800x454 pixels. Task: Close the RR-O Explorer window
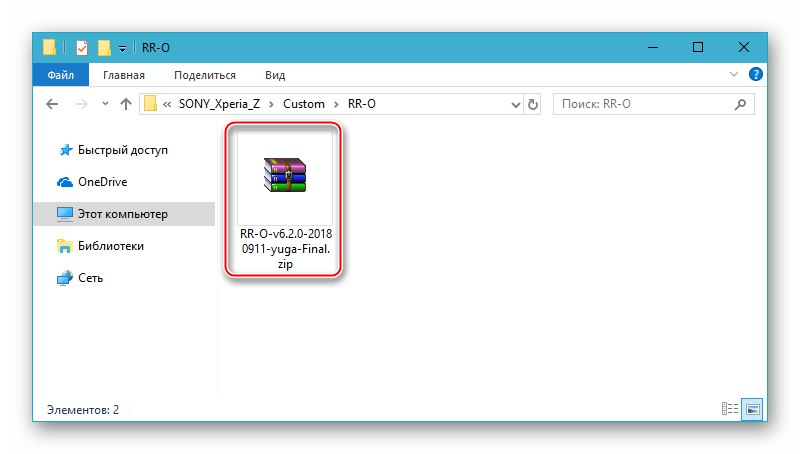pos(744,47)
